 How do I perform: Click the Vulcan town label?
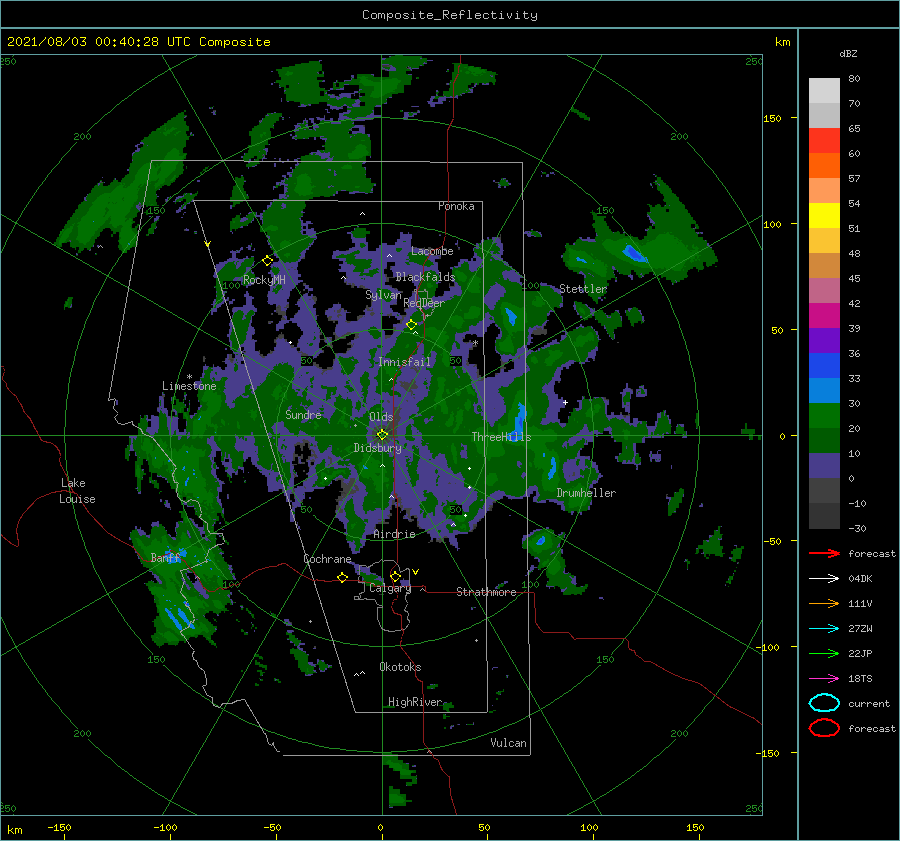point(508,743)
